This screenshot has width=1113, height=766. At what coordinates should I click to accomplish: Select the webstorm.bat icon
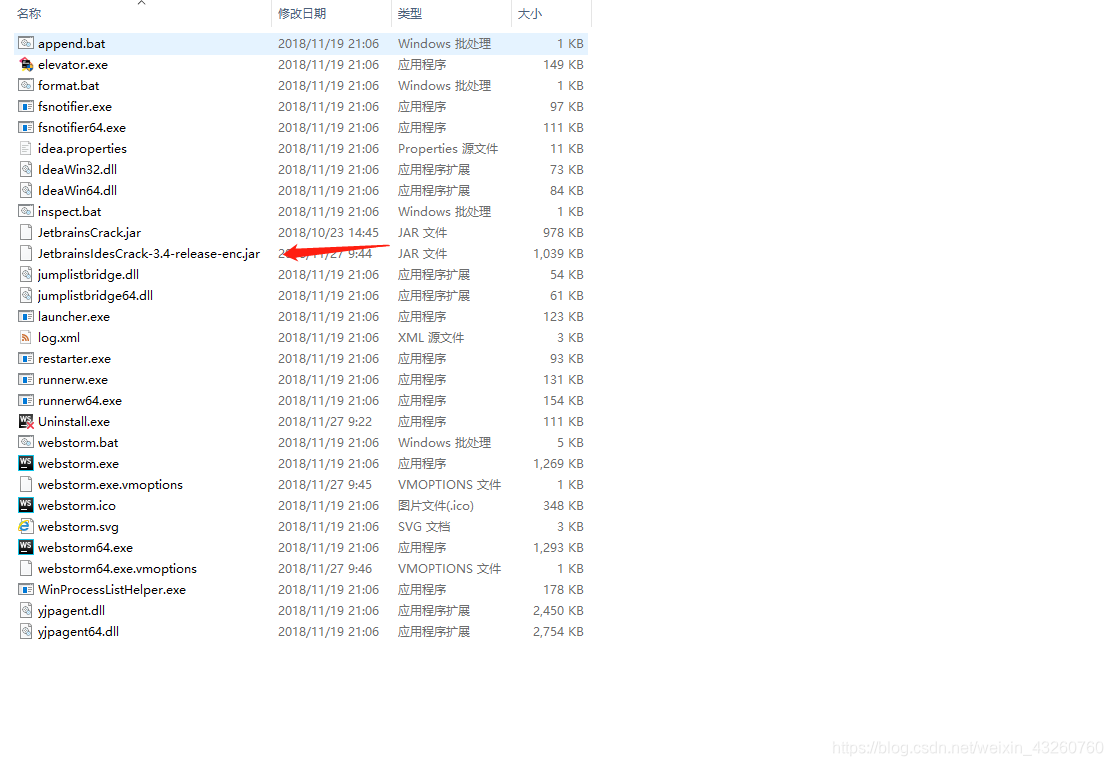point(26,443)
